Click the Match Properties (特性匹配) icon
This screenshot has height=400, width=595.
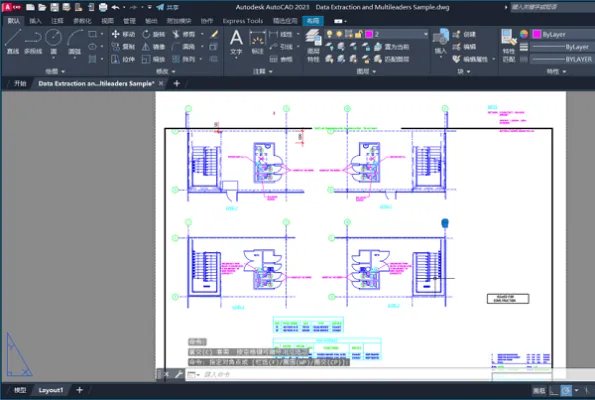[508, 46]
